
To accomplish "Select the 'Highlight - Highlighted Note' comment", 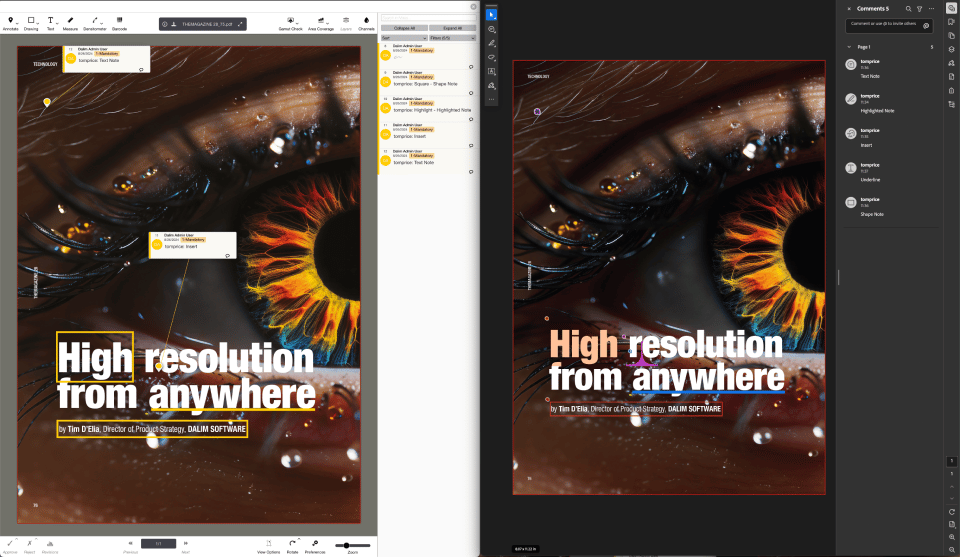I will (x=428, y=109).
